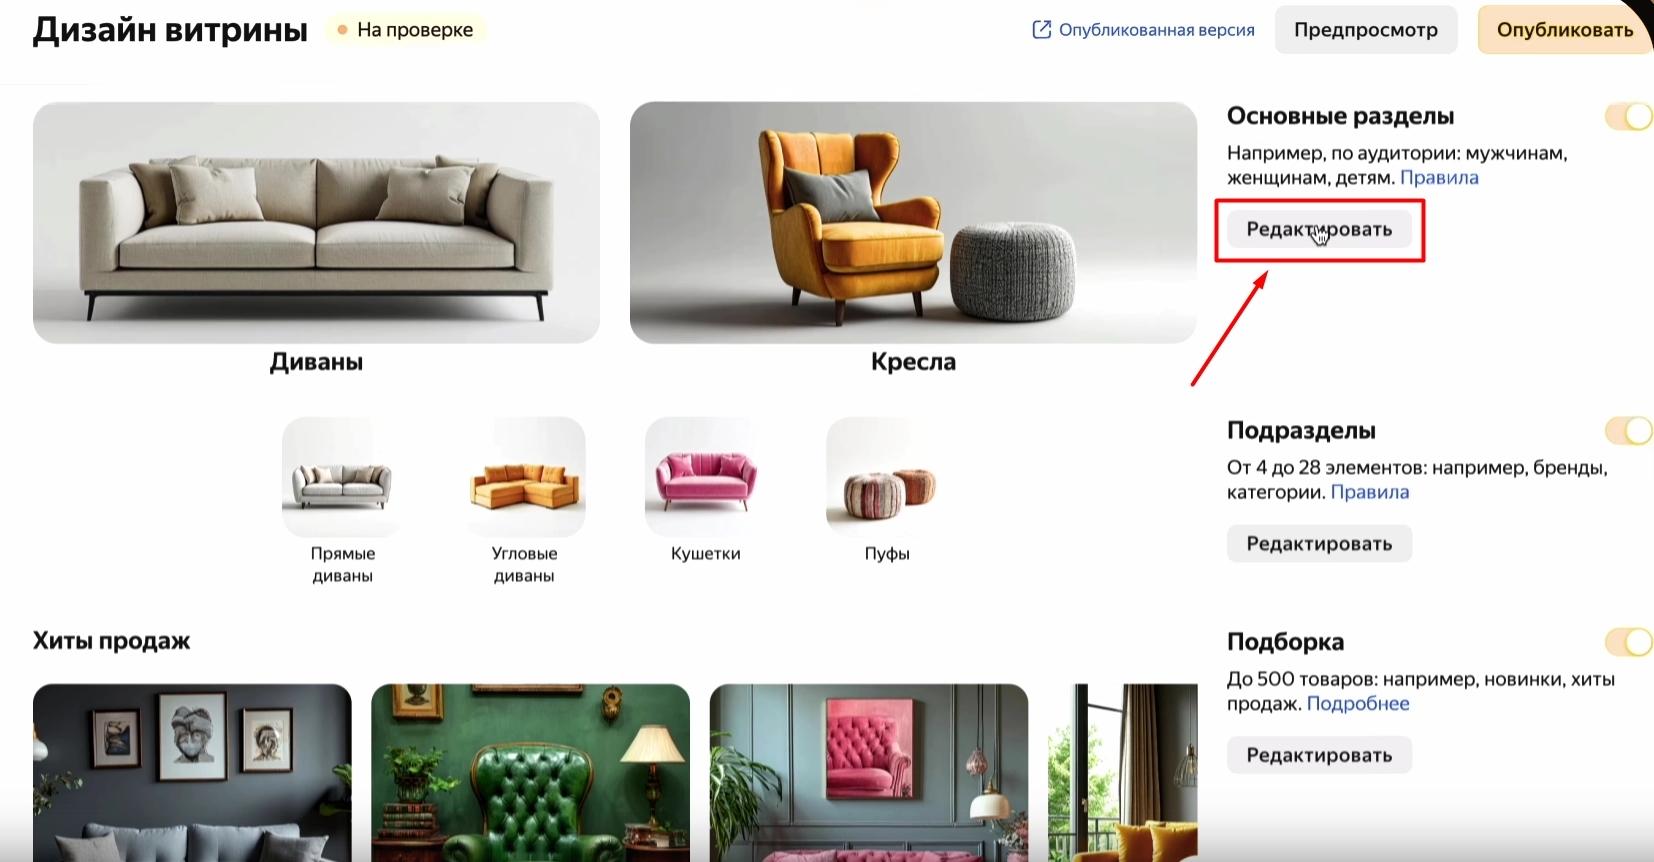
Task: Follow the Подробнее link under Подборка
Action: tap(1358, 704)
